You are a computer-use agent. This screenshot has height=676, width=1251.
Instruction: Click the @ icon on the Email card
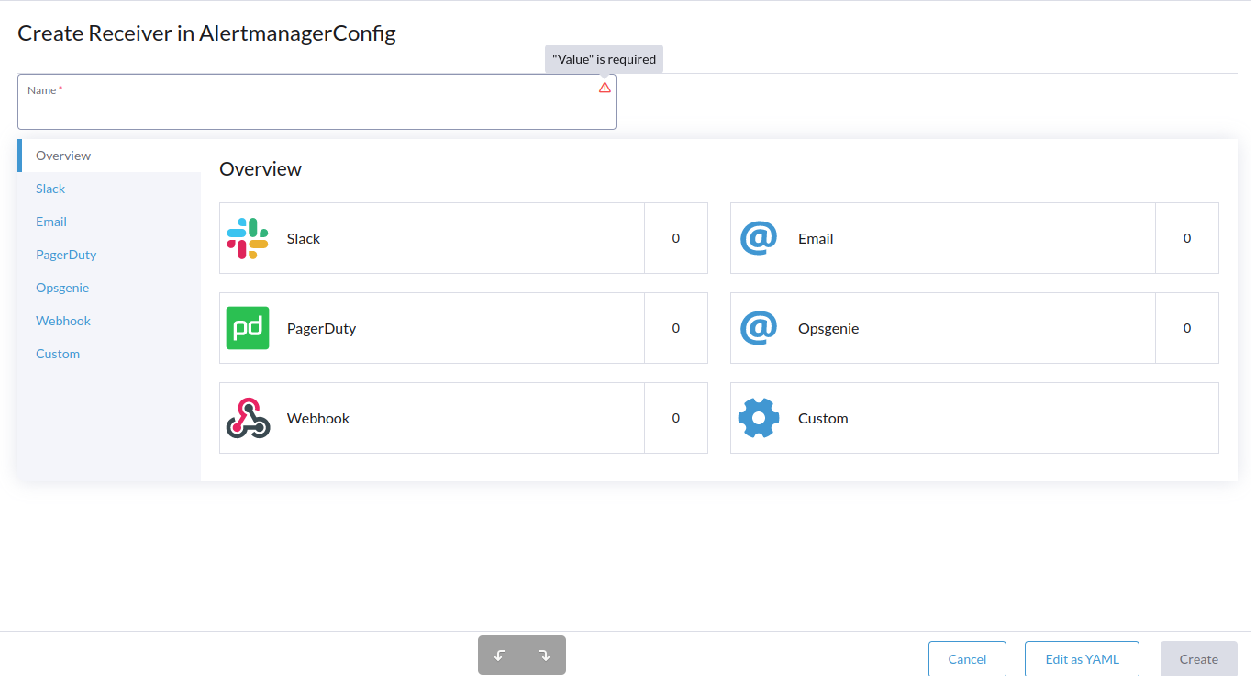pyautogui.click(x=758, y=237)
